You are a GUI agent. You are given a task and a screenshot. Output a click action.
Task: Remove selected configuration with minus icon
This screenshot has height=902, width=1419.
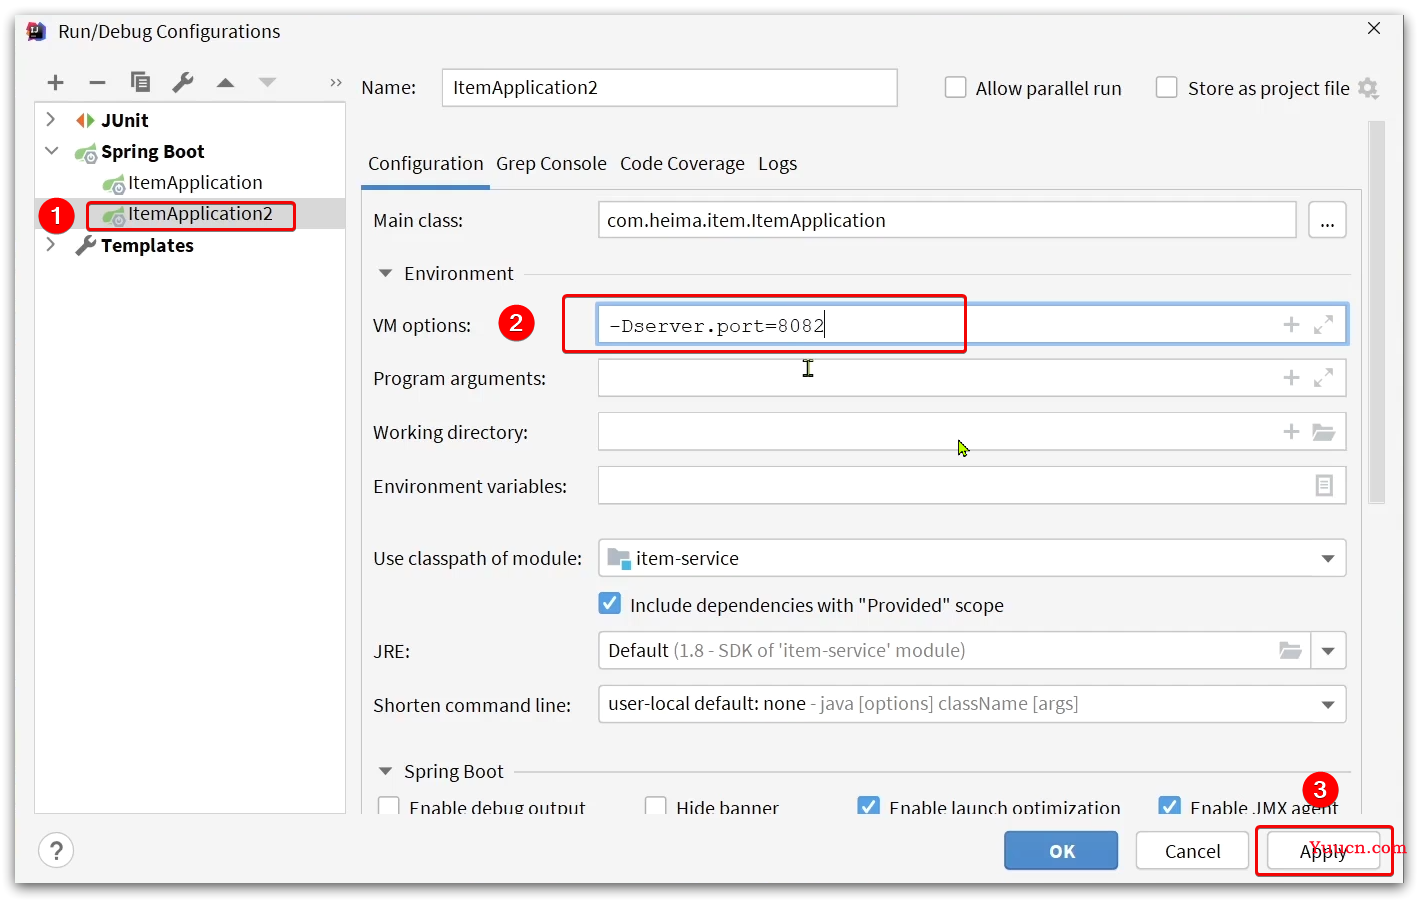97,83
